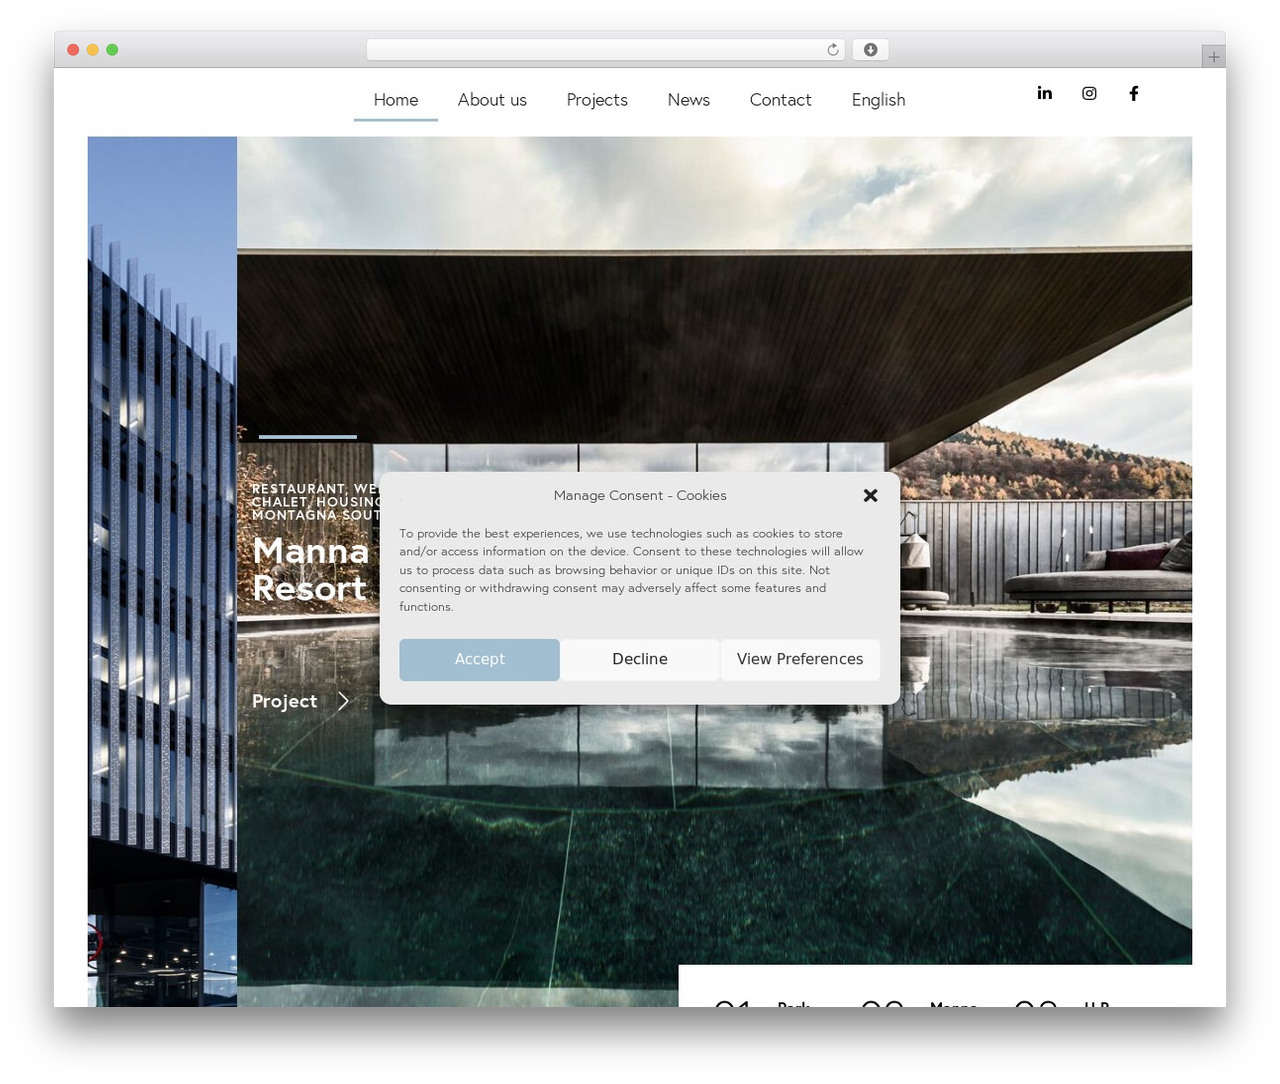Image resolution: width=1280 pixels, height=1084 pixels.
Task: Click the Manage Consent - Cookies heading
Action: click(640, 495)
